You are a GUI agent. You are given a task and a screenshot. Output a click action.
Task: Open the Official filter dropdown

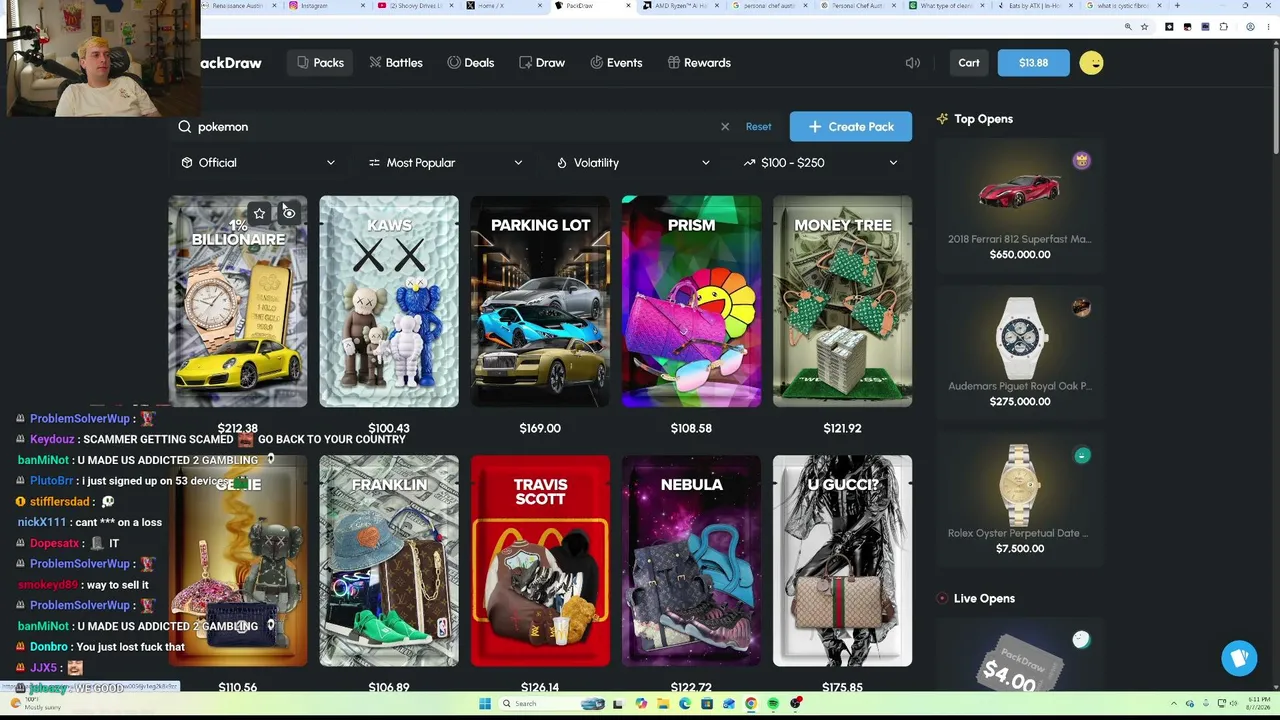click(x=258, y=163)
